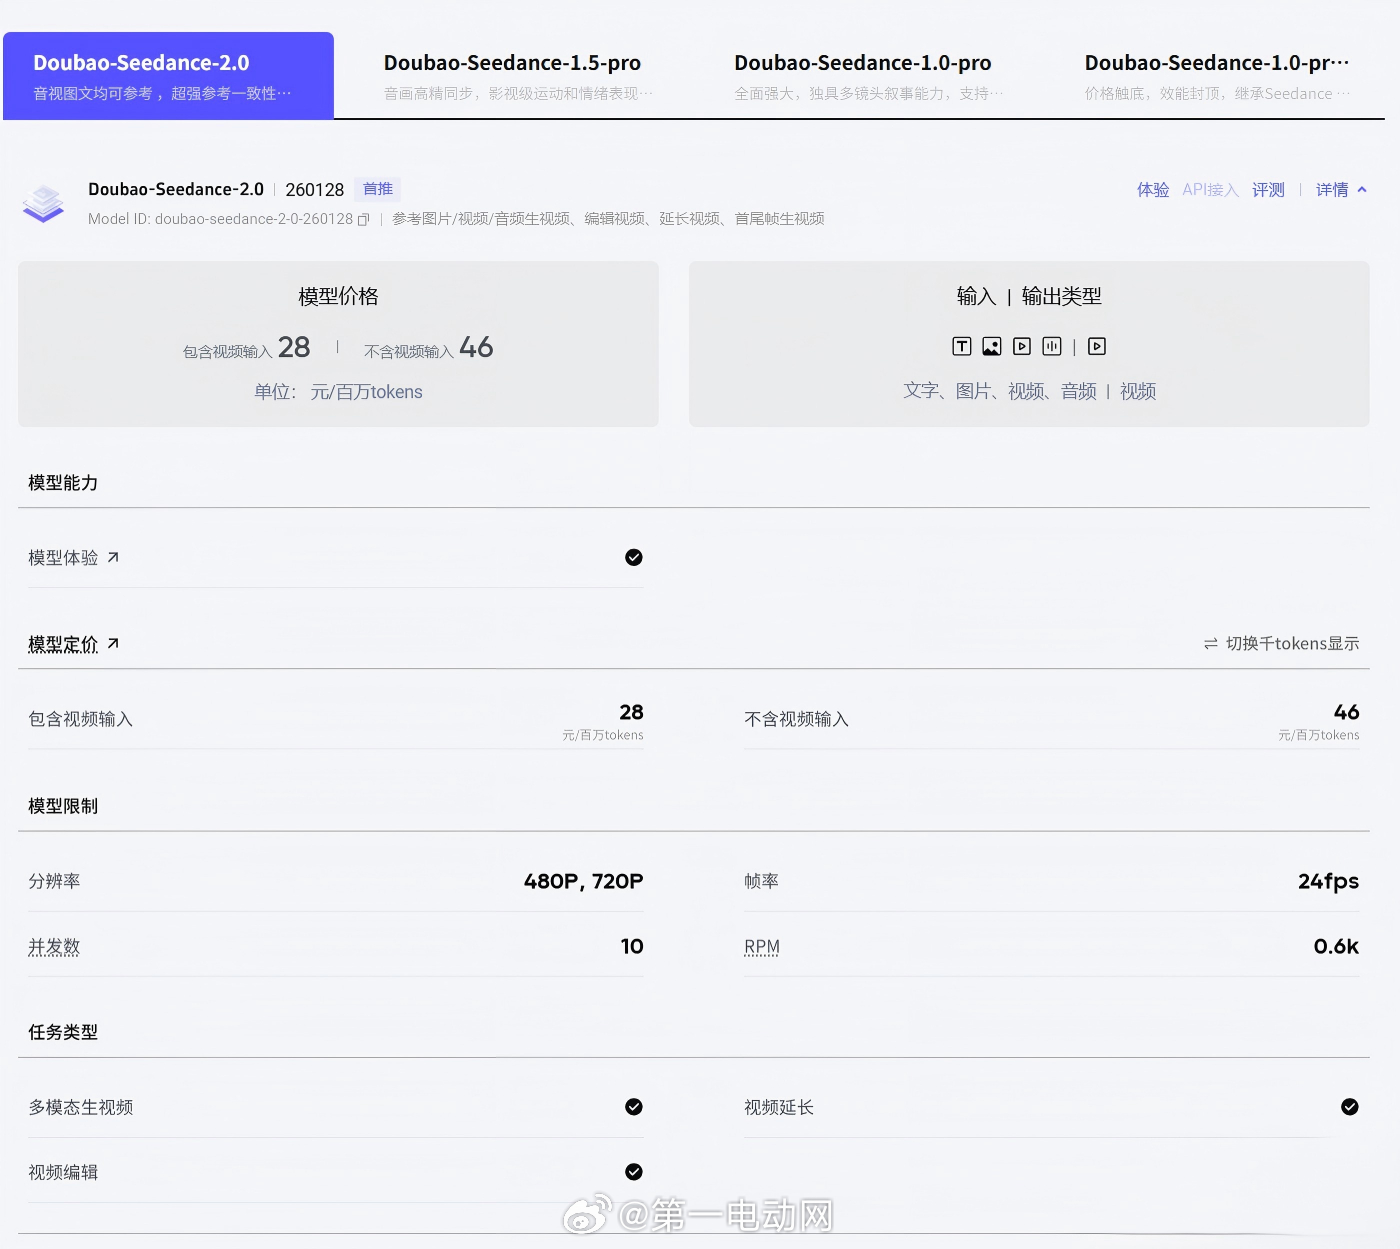Image resolution: width=1400 pixels, height=1249 pixels.
Task: Select the audio input type icon
Action: (x=1051, y=346)
